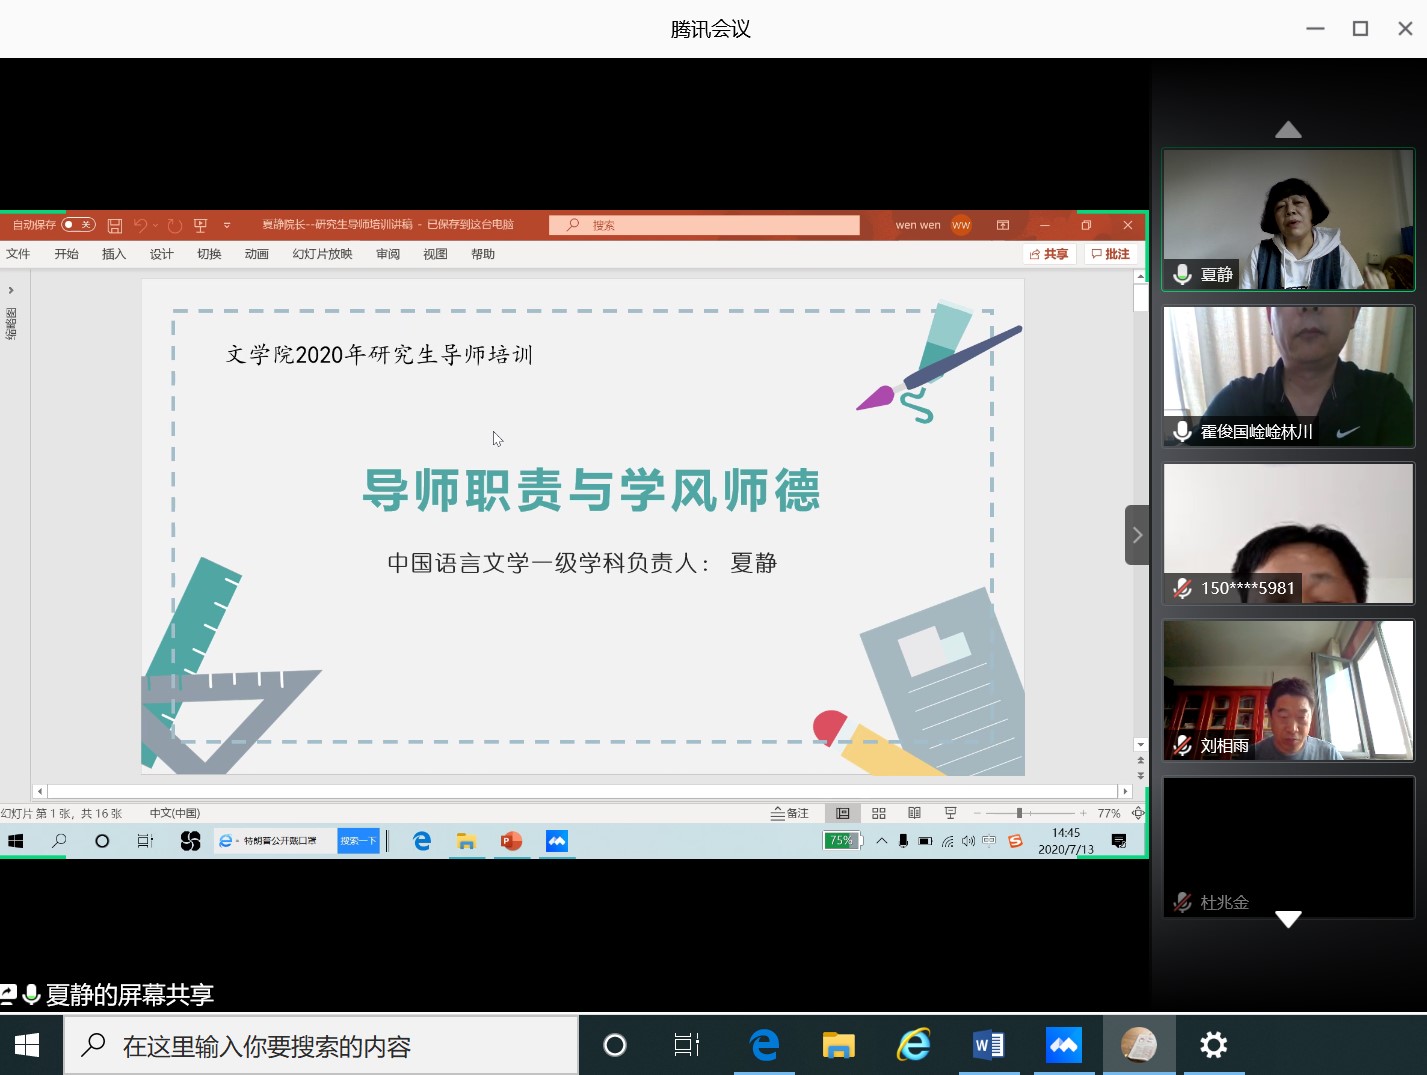Image resolution: width=1427 pixels, height=1075 pixels.
Task: Click the 共享 share button
Action: coord(1049,254)
